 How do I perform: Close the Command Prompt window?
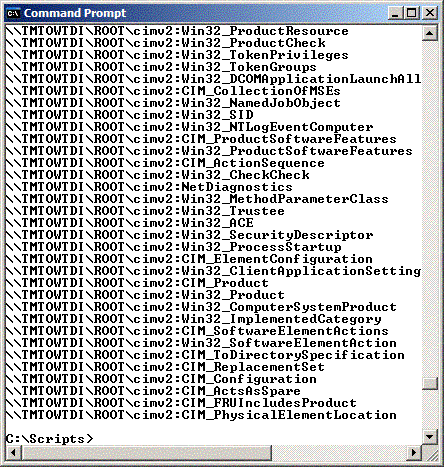click(430, 13)
